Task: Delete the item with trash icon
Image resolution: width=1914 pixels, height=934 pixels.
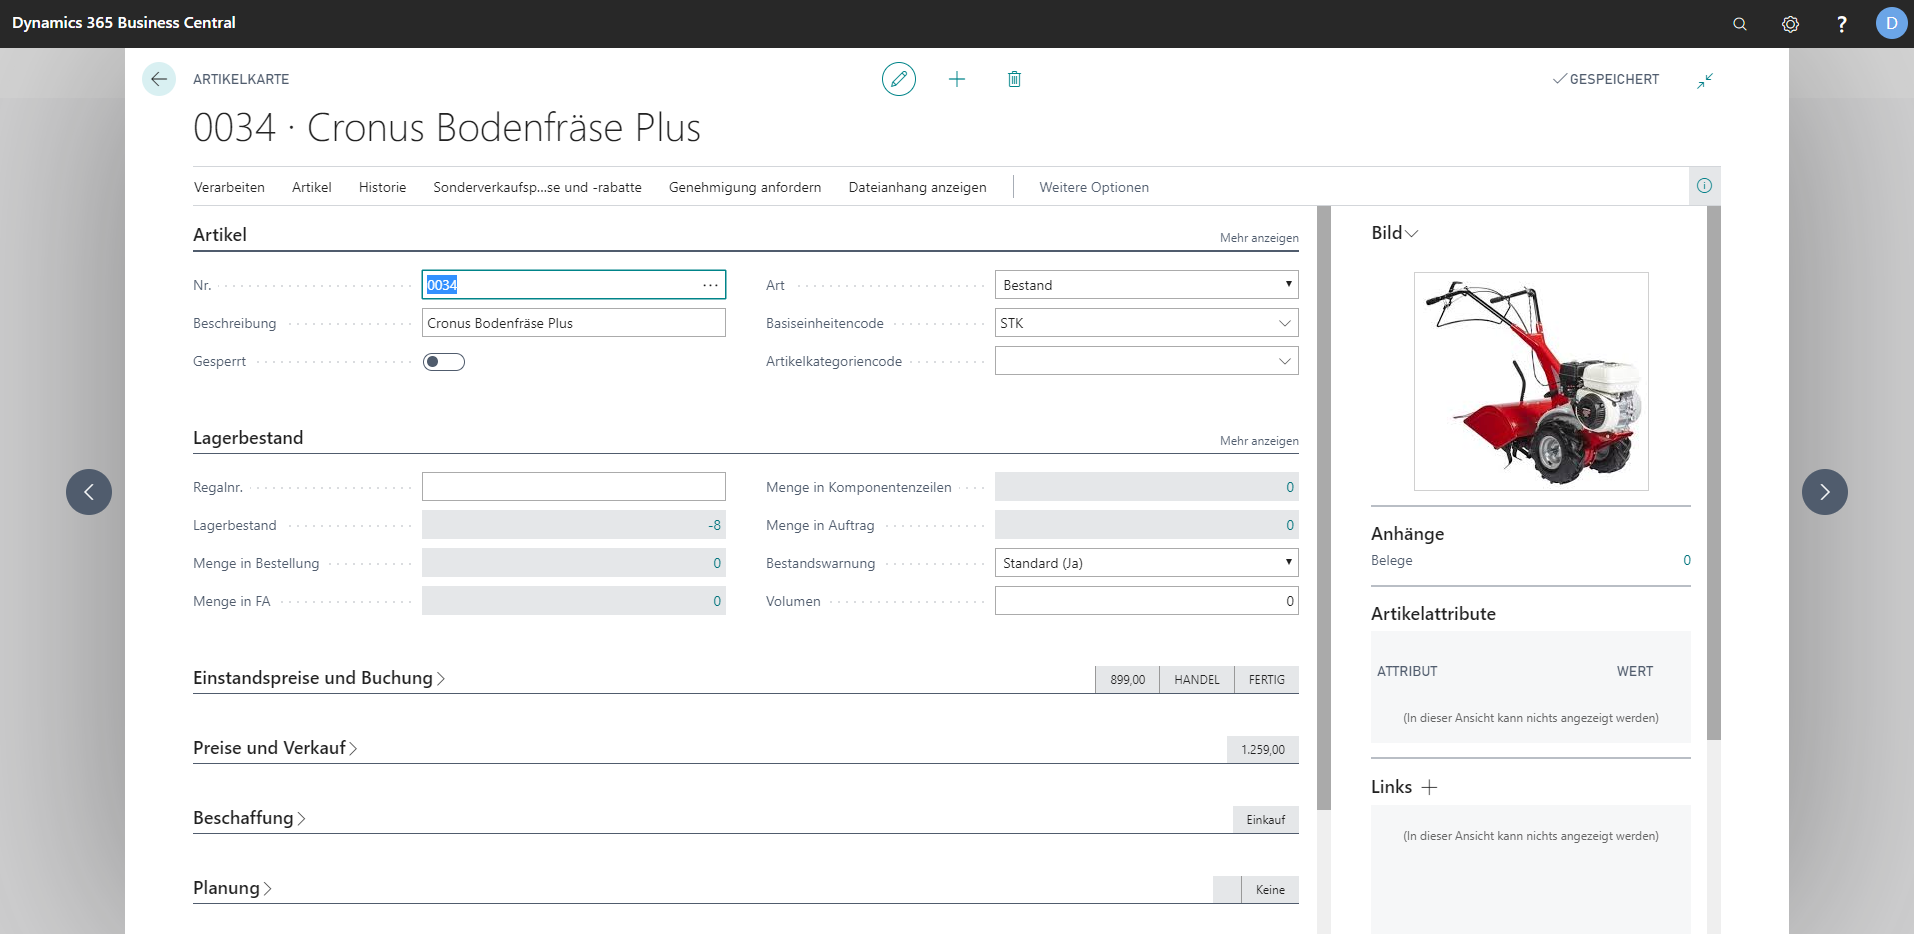Action: (1014, 79)
